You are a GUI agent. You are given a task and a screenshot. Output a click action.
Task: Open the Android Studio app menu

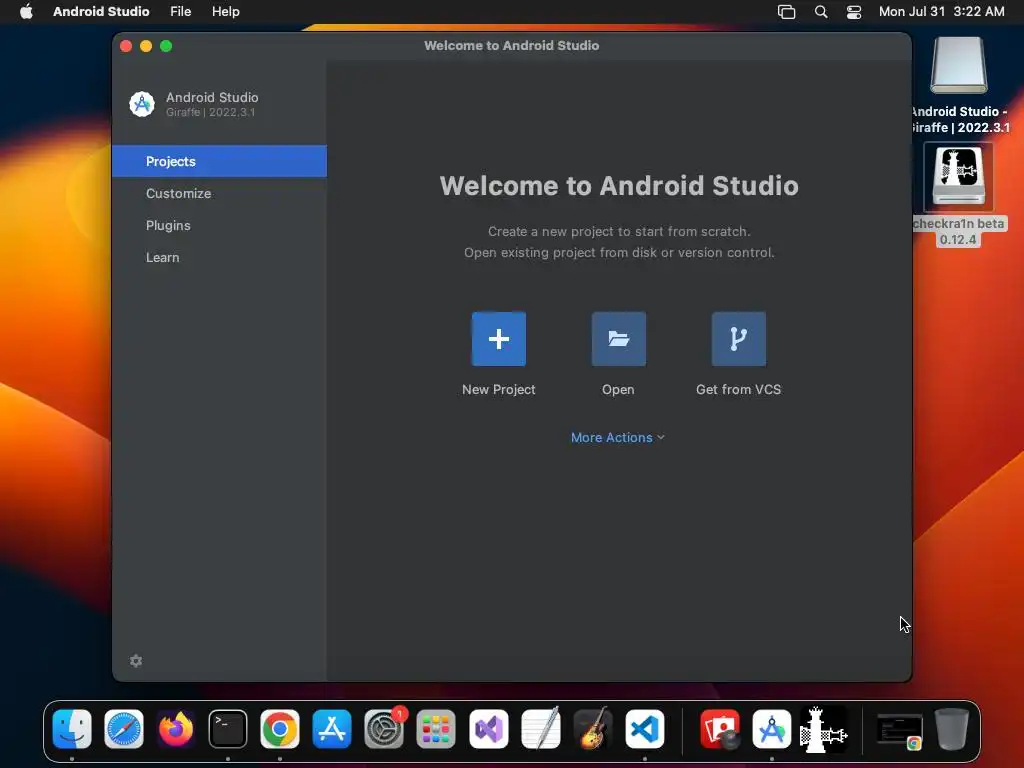(101, 12)
